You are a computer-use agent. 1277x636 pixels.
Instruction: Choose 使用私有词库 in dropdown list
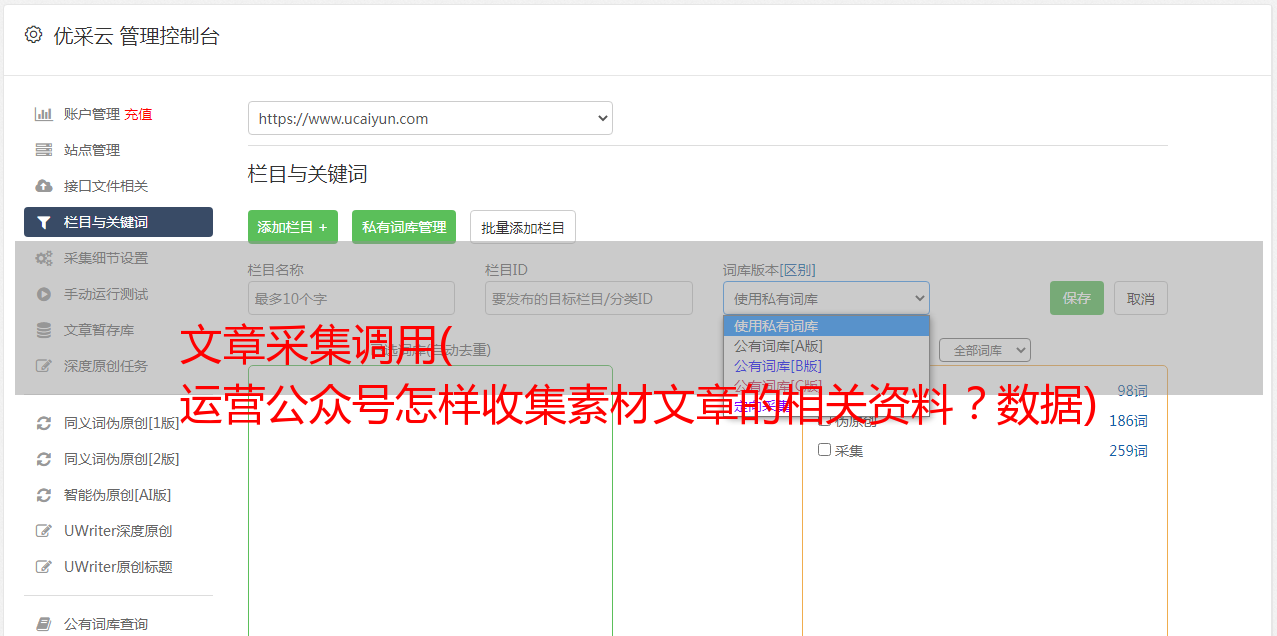[x=826, y=326]
